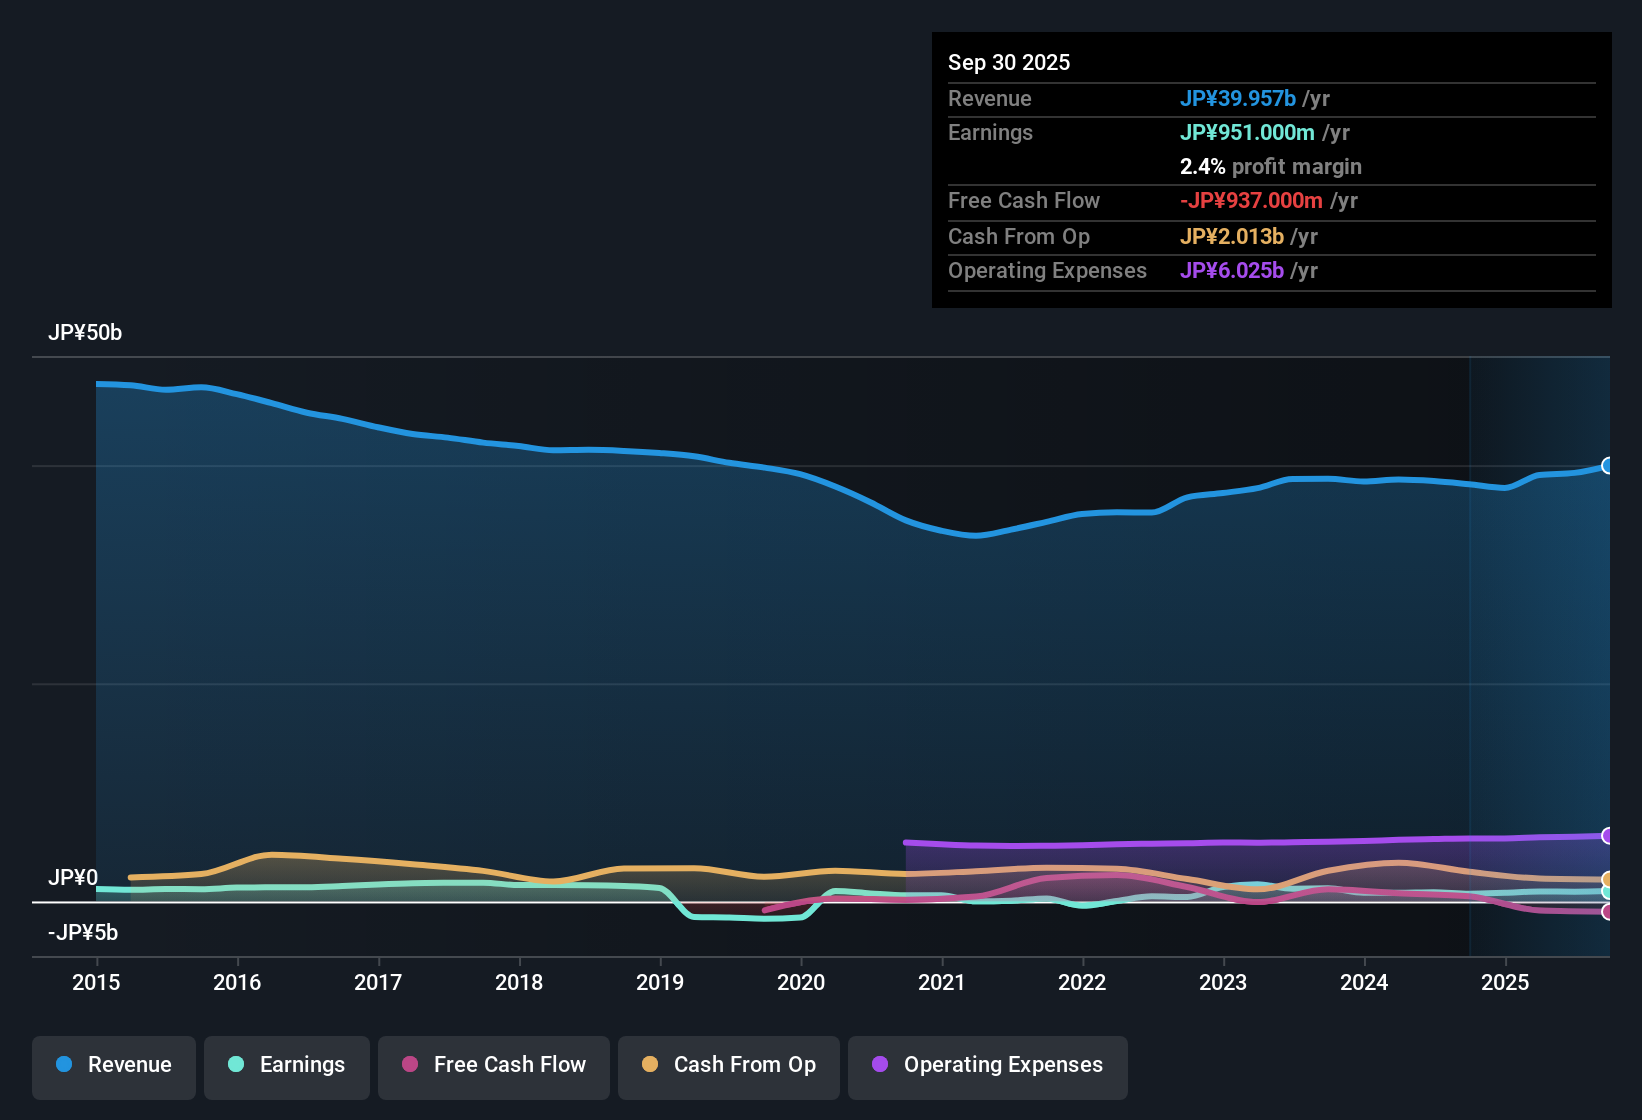This screenshot has width=1642, height=1120.
Task: Expand details for Operating Expenses value
Action: 1233,270
